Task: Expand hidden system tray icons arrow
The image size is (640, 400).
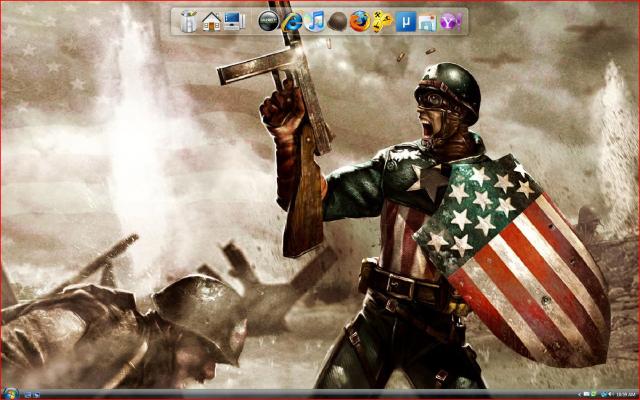Action: click(x=579, y=394)
